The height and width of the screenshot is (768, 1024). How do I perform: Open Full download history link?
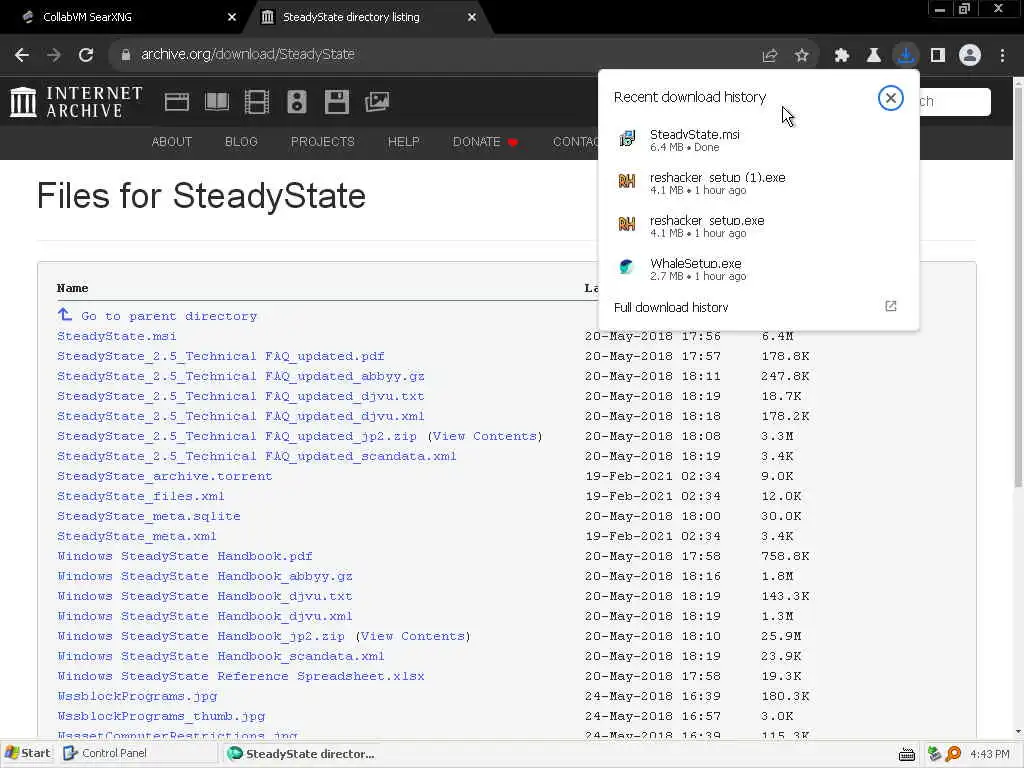(671, 307)
